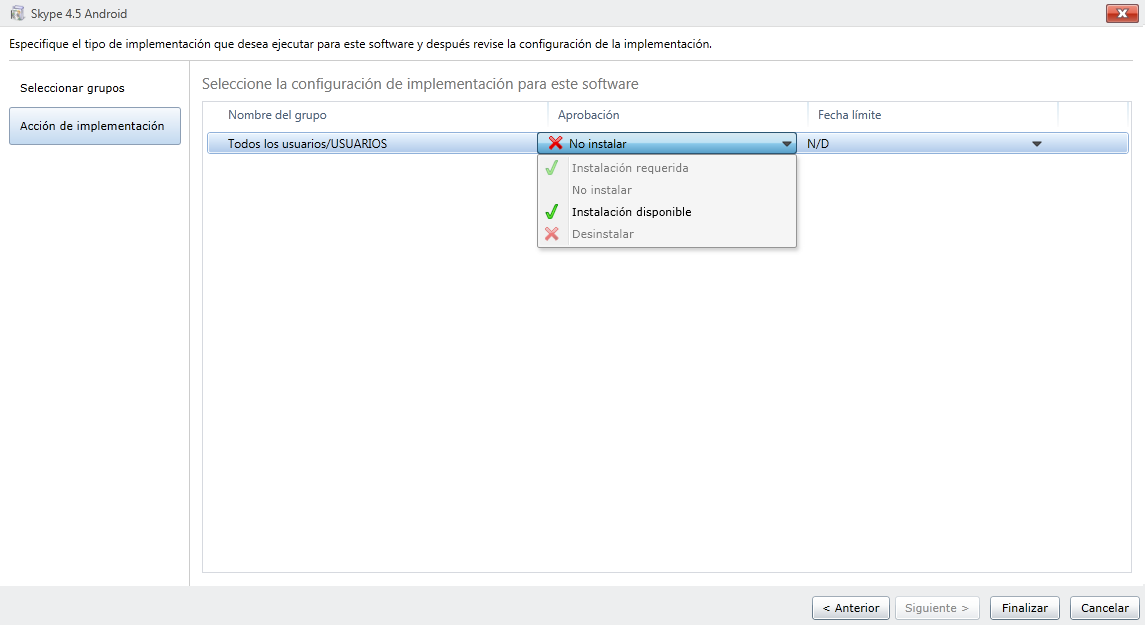Click the red X icon beside Desinstalar

(551, 234)
